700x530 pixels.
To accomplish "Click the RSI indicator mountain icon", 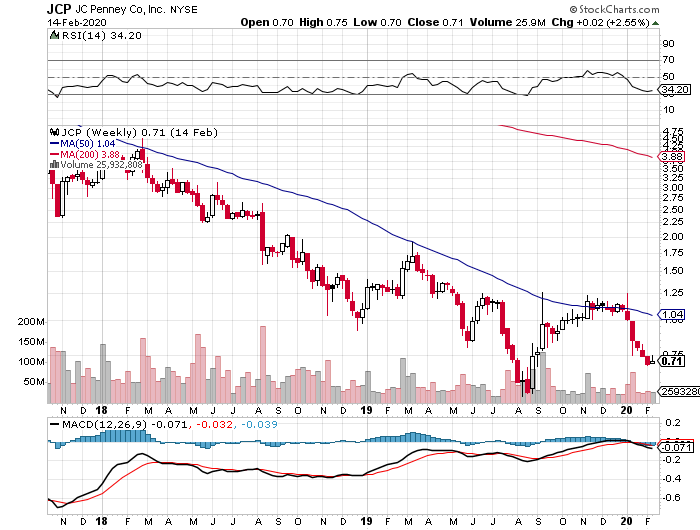I will point(54,35).
